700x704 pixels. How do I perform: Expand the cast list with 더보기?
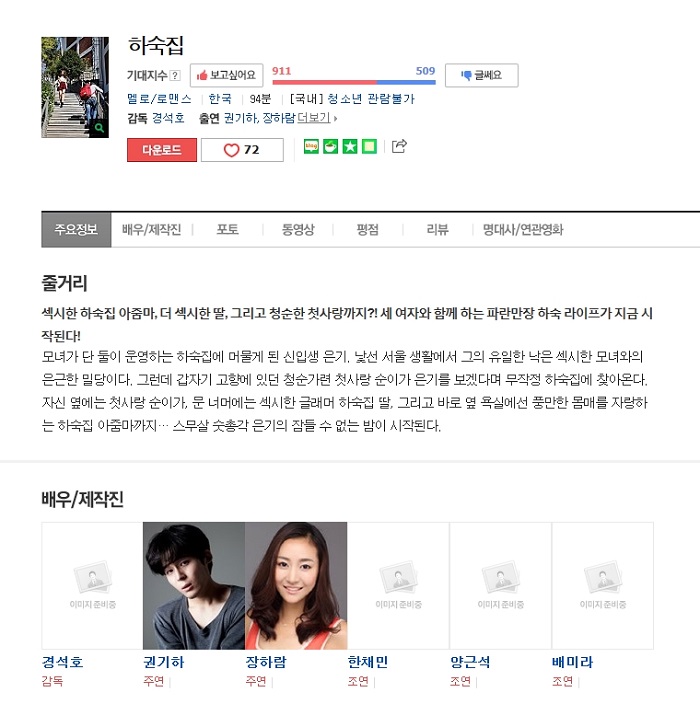coord(317,118)
